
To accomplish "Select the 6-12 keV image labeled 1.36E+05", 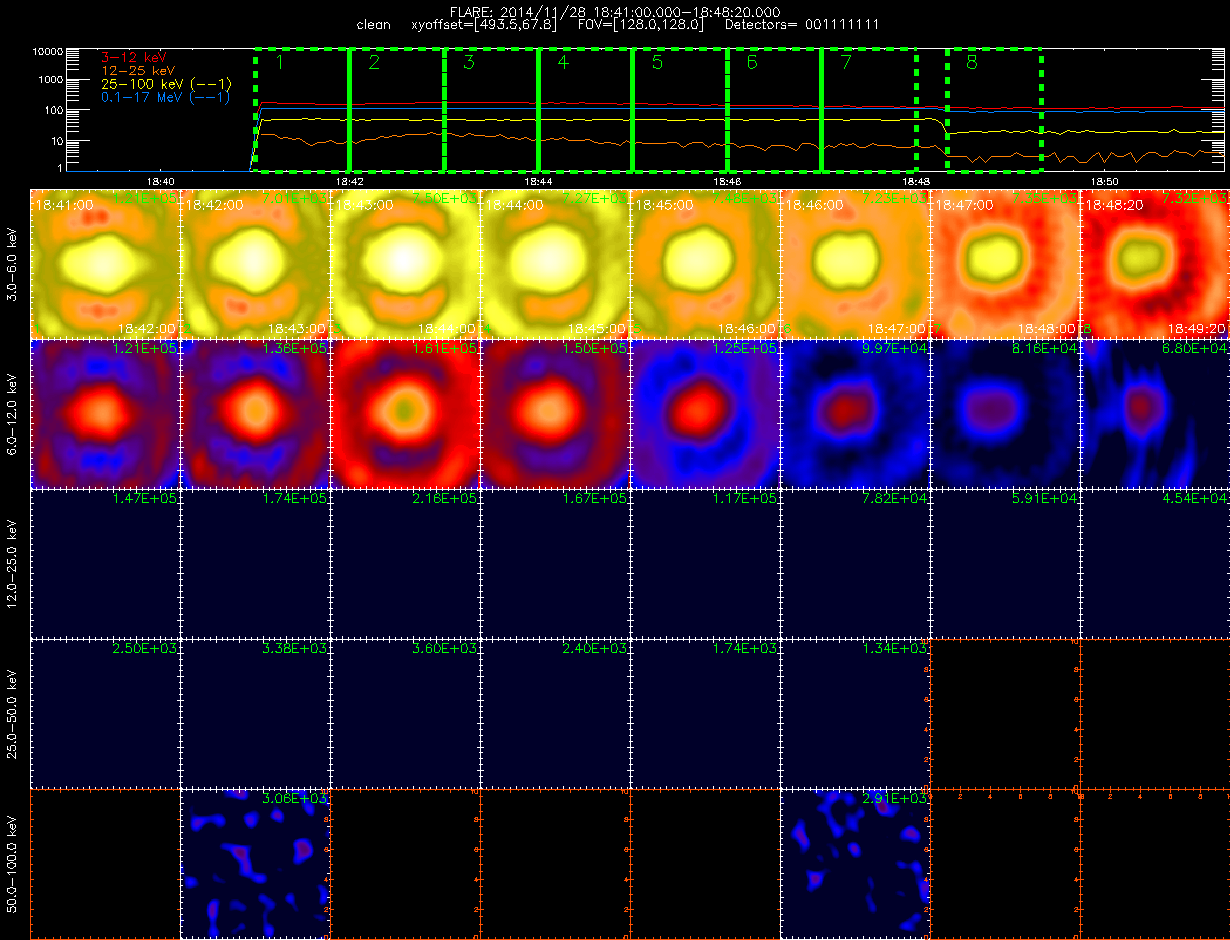I will [x=256, y=414].
